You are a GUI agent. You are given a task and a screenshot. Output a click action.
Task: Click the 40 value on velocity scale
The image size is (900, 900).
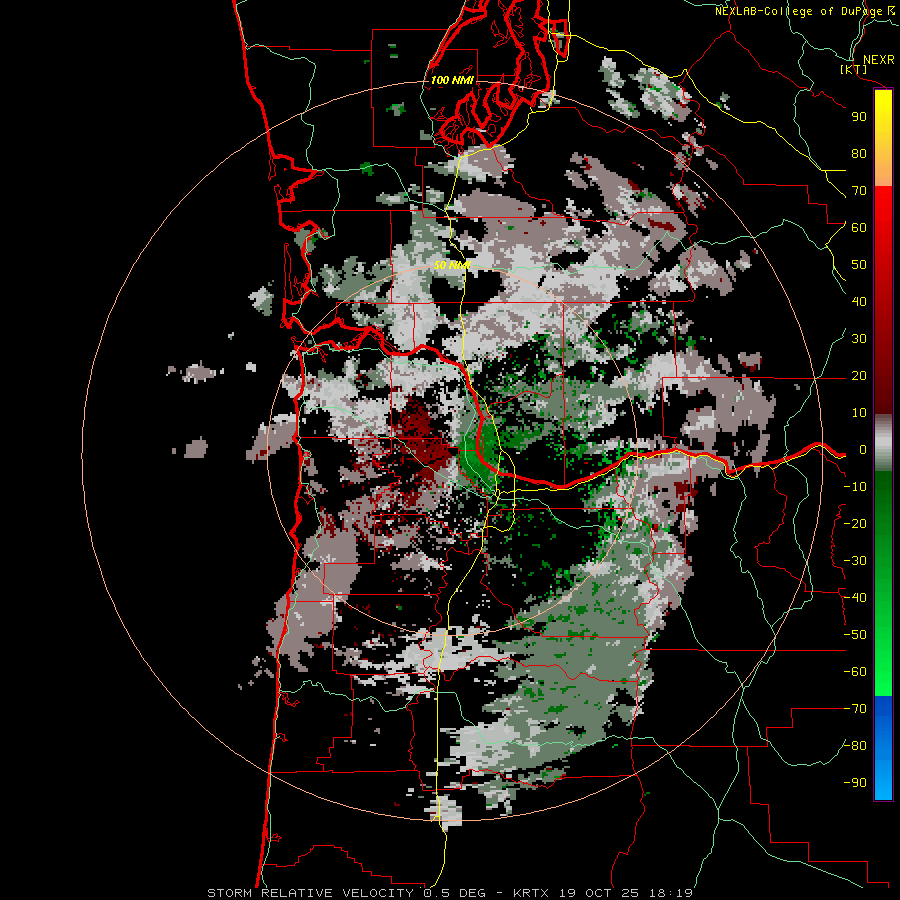pyautogui.click(x=859, y=302)
